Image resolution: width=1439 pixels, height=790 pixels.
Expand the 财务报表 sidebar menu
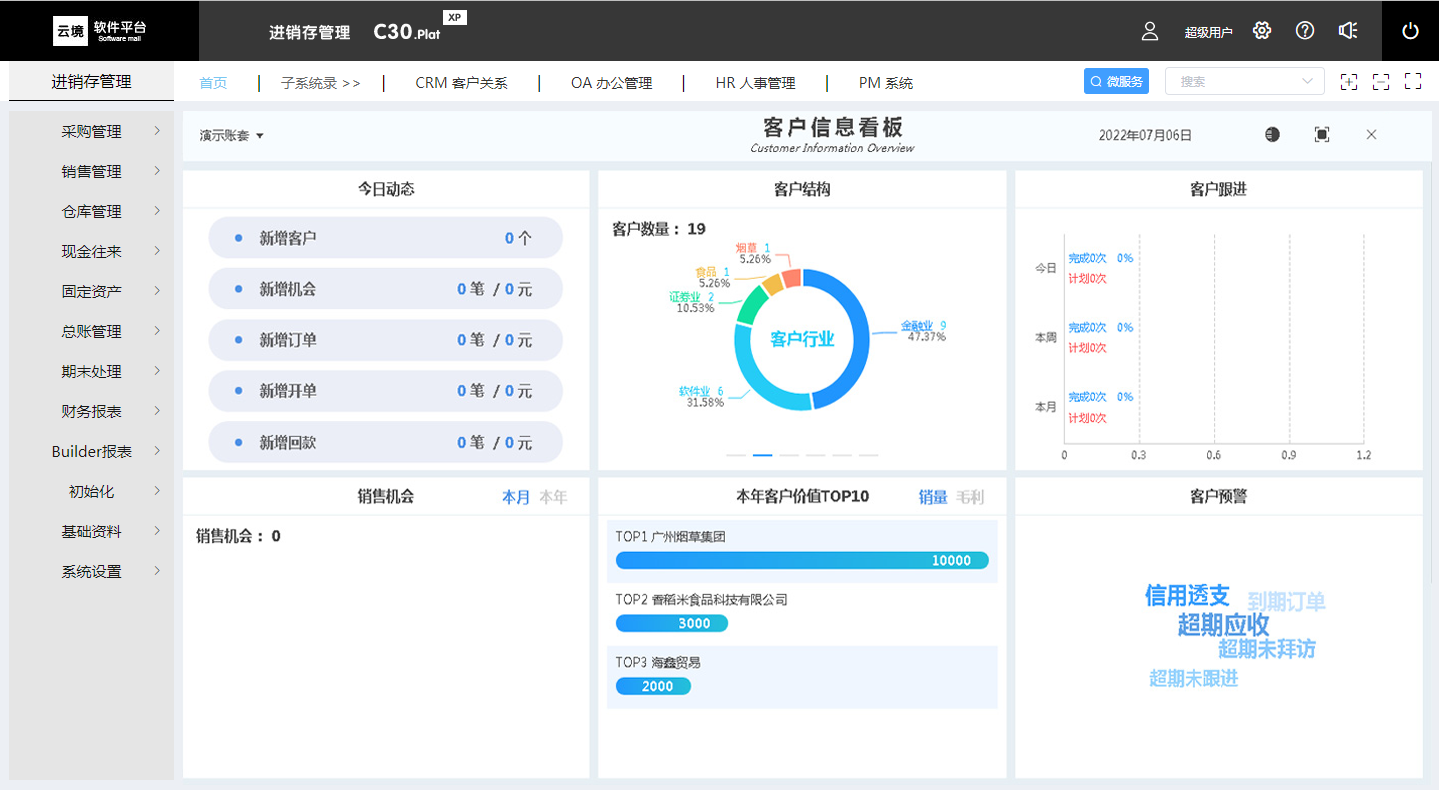(92, 412)
